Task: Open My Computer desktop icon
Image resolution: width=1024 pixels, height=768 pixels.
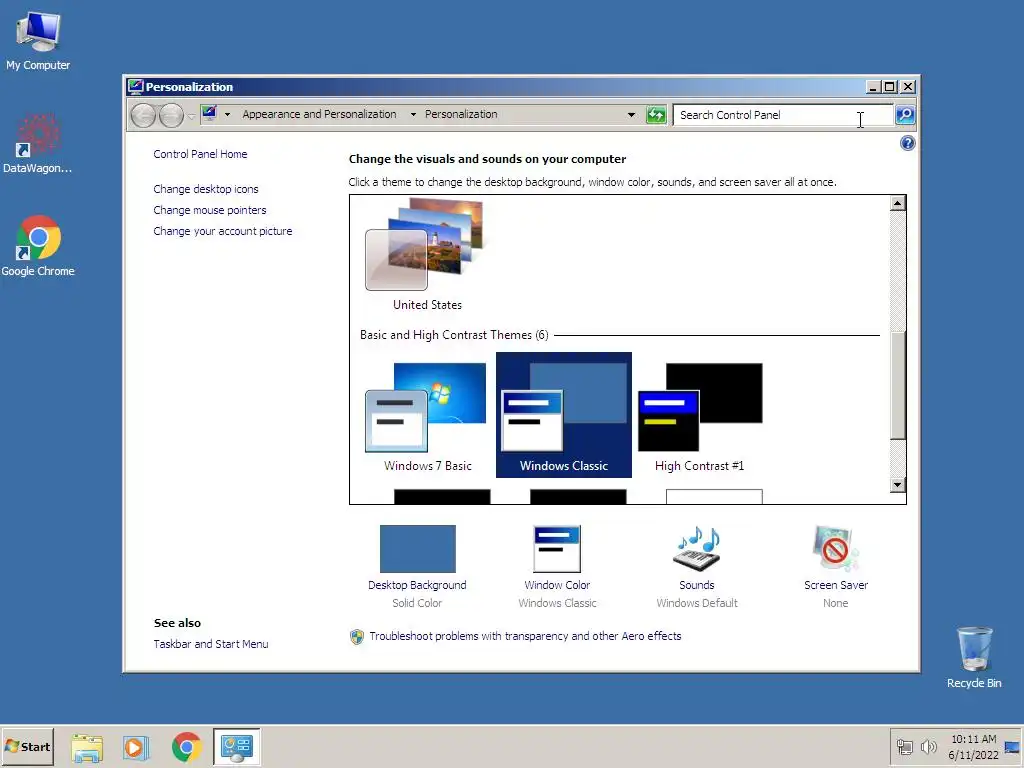Action: [x=38, y=40]
